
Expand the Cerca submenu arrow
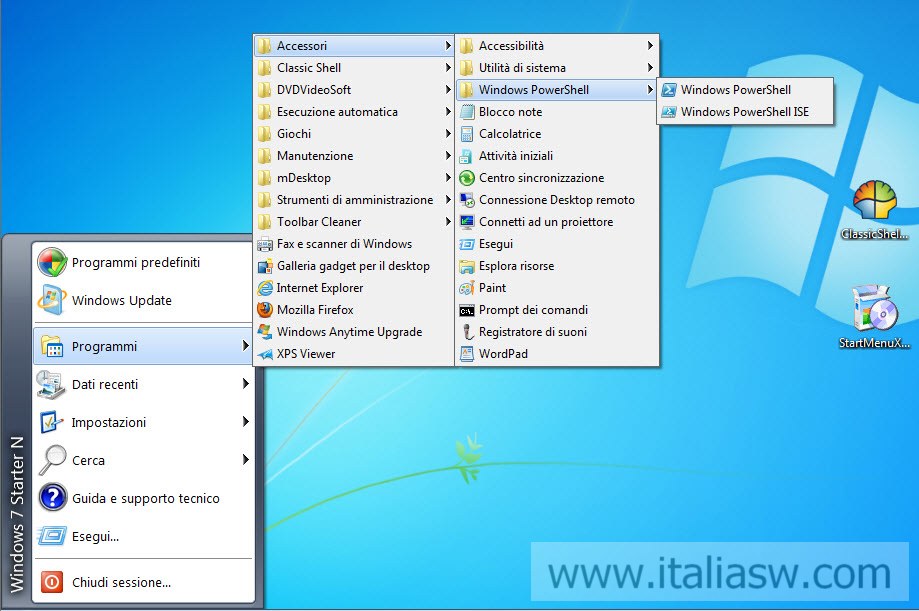click(x=246, y=459)
